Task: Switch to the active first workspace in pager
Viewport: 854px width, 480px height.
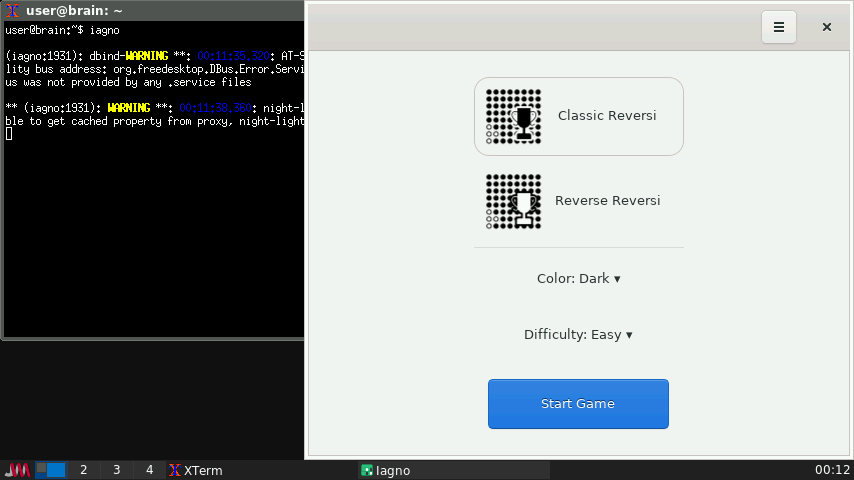Action: click(x=51, y=470)
